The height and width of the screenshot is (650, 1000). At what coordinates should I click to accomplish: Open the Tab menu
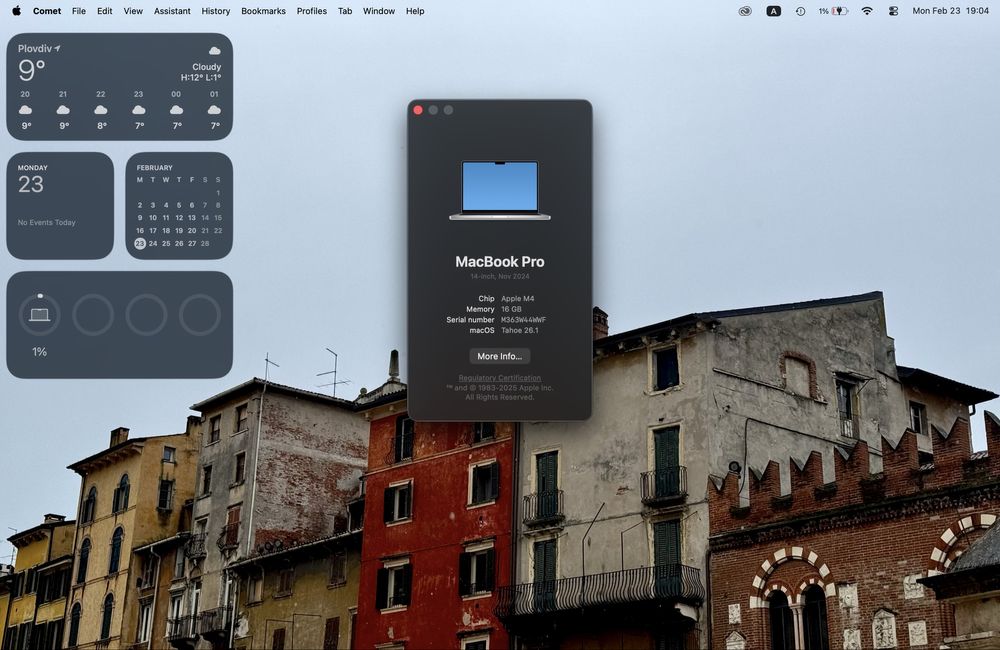[345, 11]
